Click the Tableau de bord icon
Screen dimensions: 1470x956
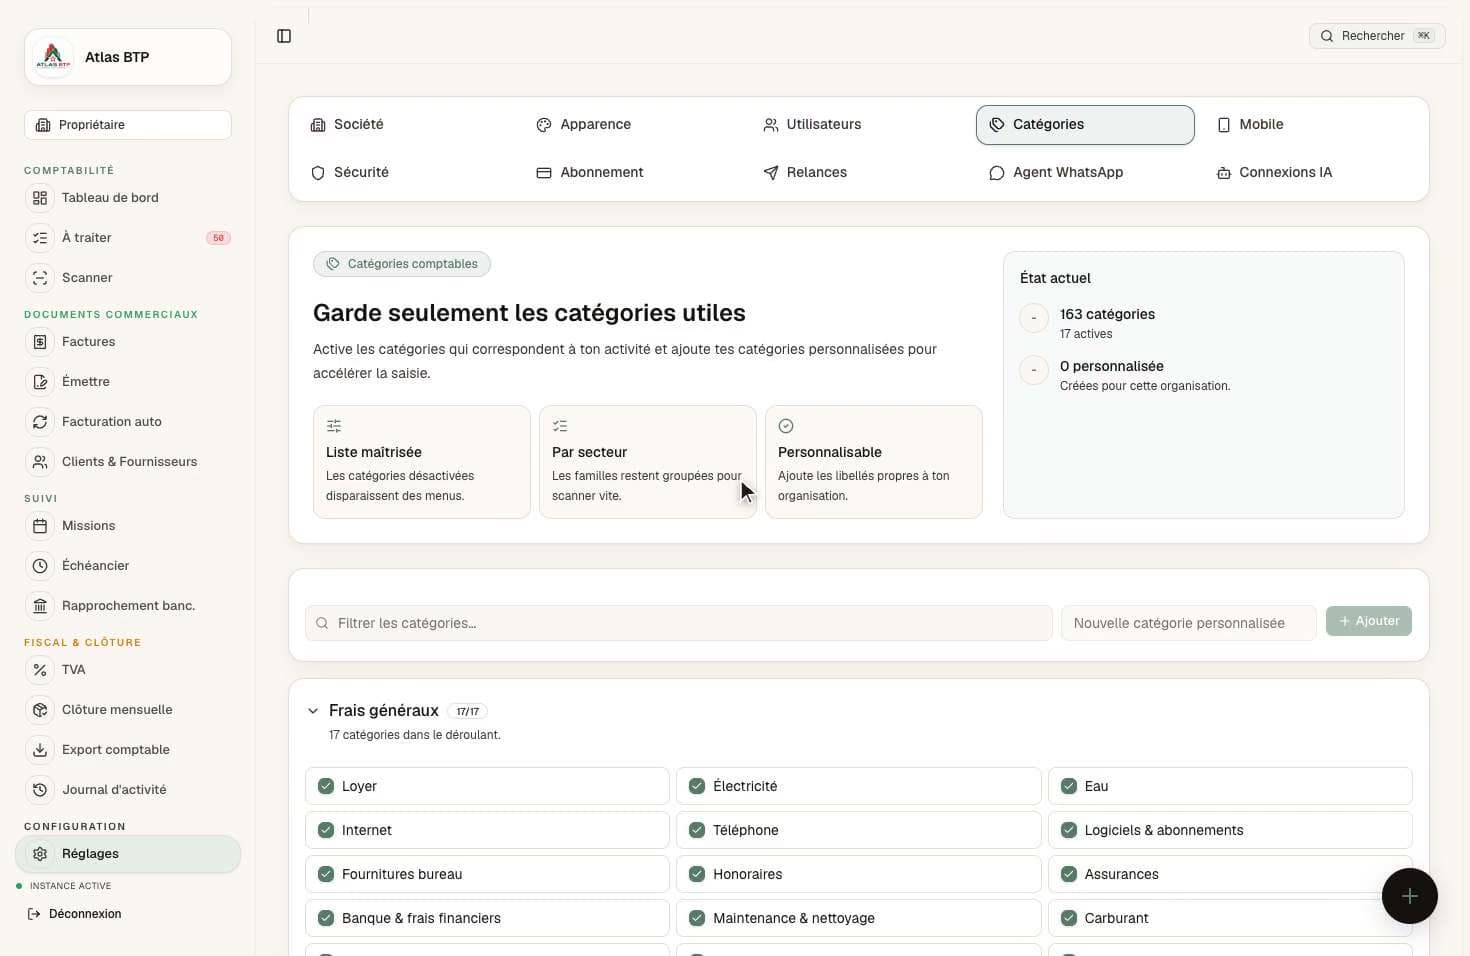coord(40,198)
